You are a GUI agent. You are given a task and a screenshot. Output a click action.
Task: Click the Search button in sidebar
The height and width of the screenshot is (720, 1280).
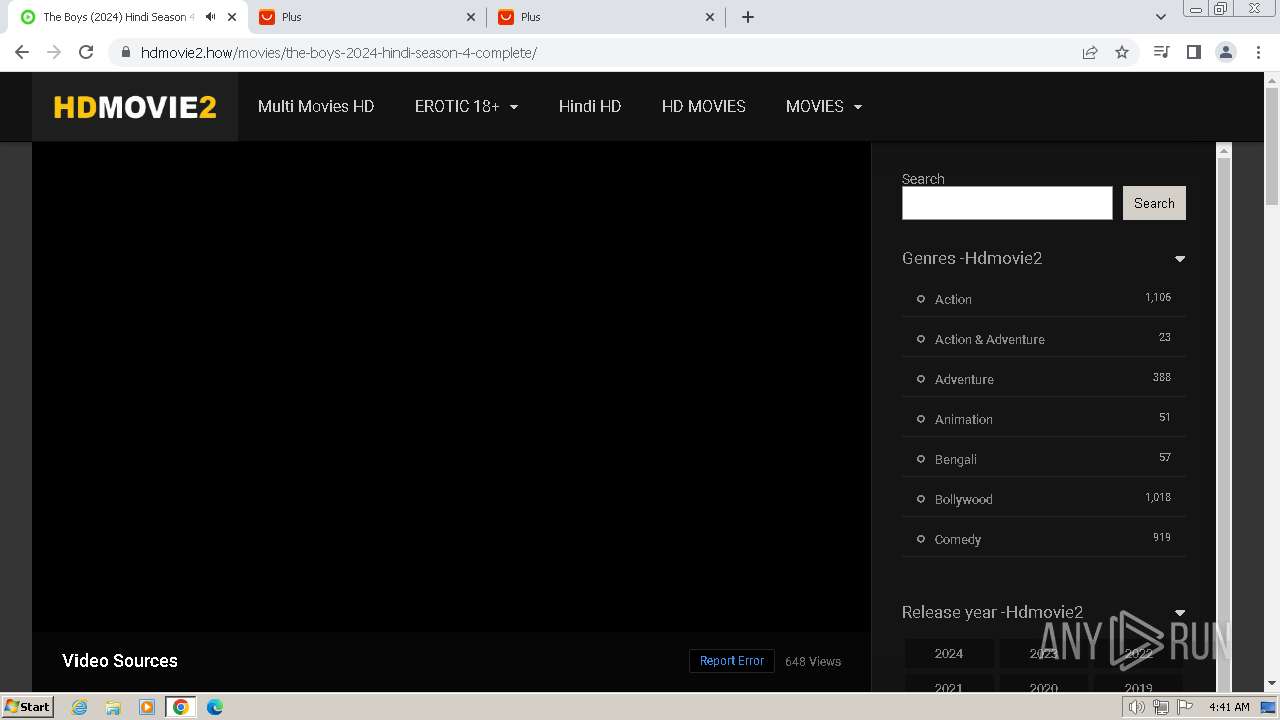[1154, 203]
